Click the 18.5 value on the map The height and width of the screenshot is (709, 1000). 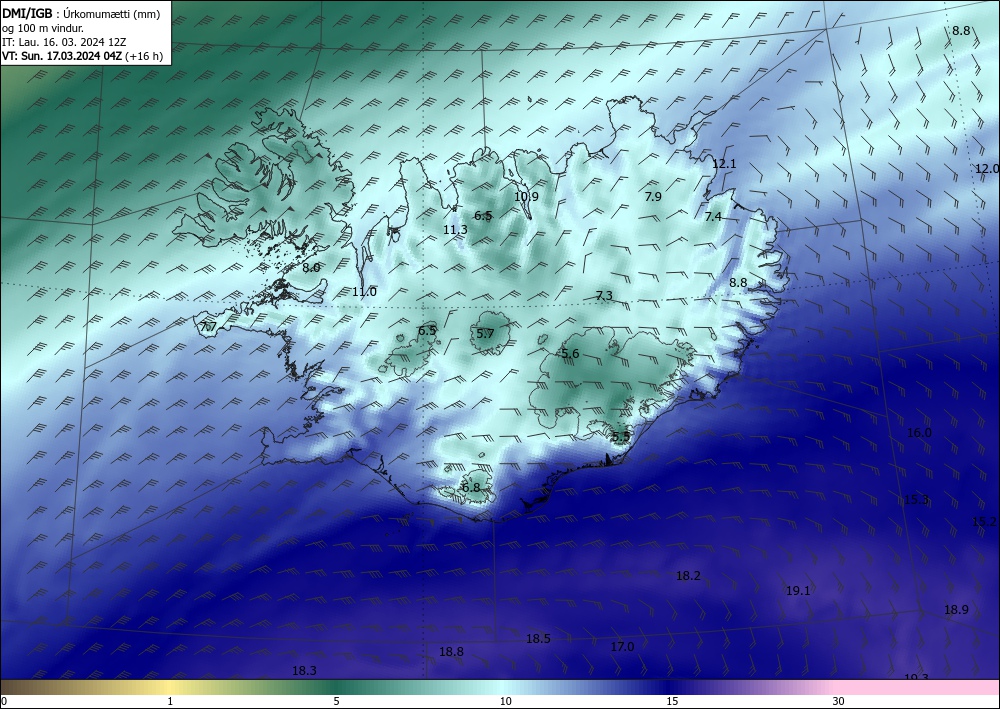pyautogui.click(x=538, y=638)
